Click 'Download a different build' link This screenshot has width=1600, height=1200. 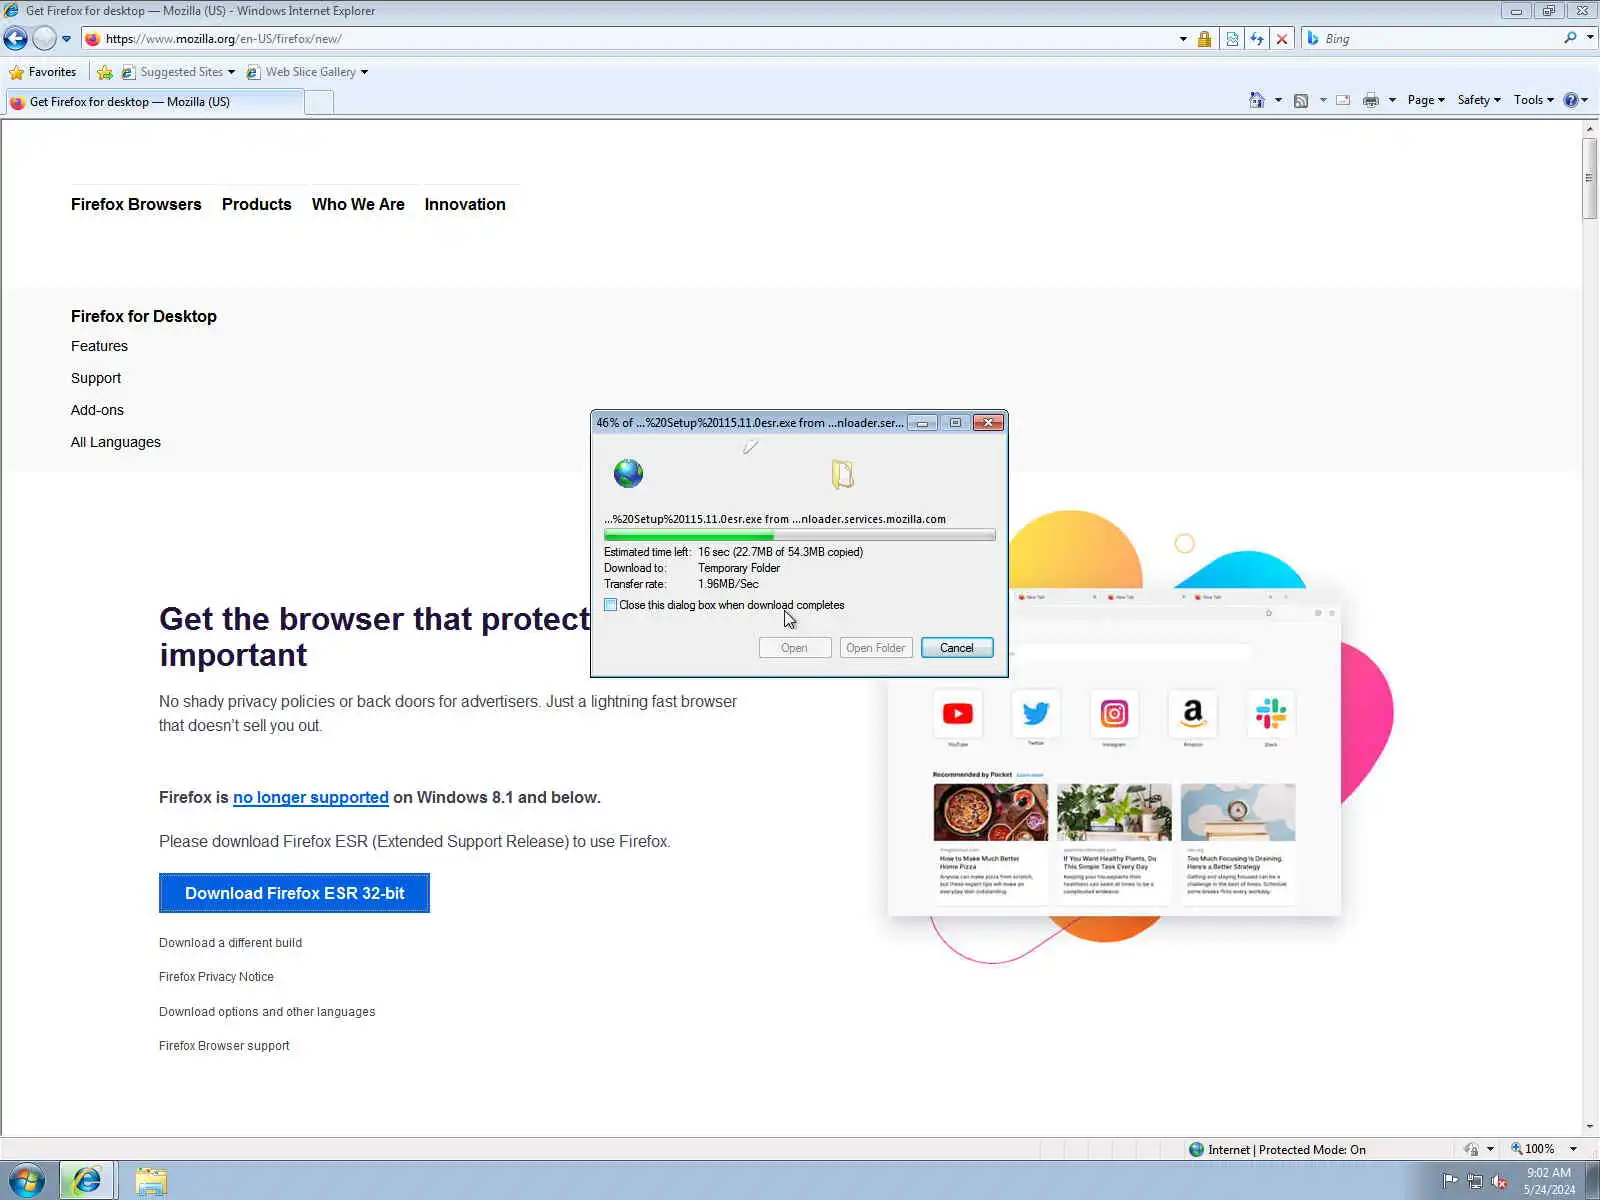pos(230,943)
